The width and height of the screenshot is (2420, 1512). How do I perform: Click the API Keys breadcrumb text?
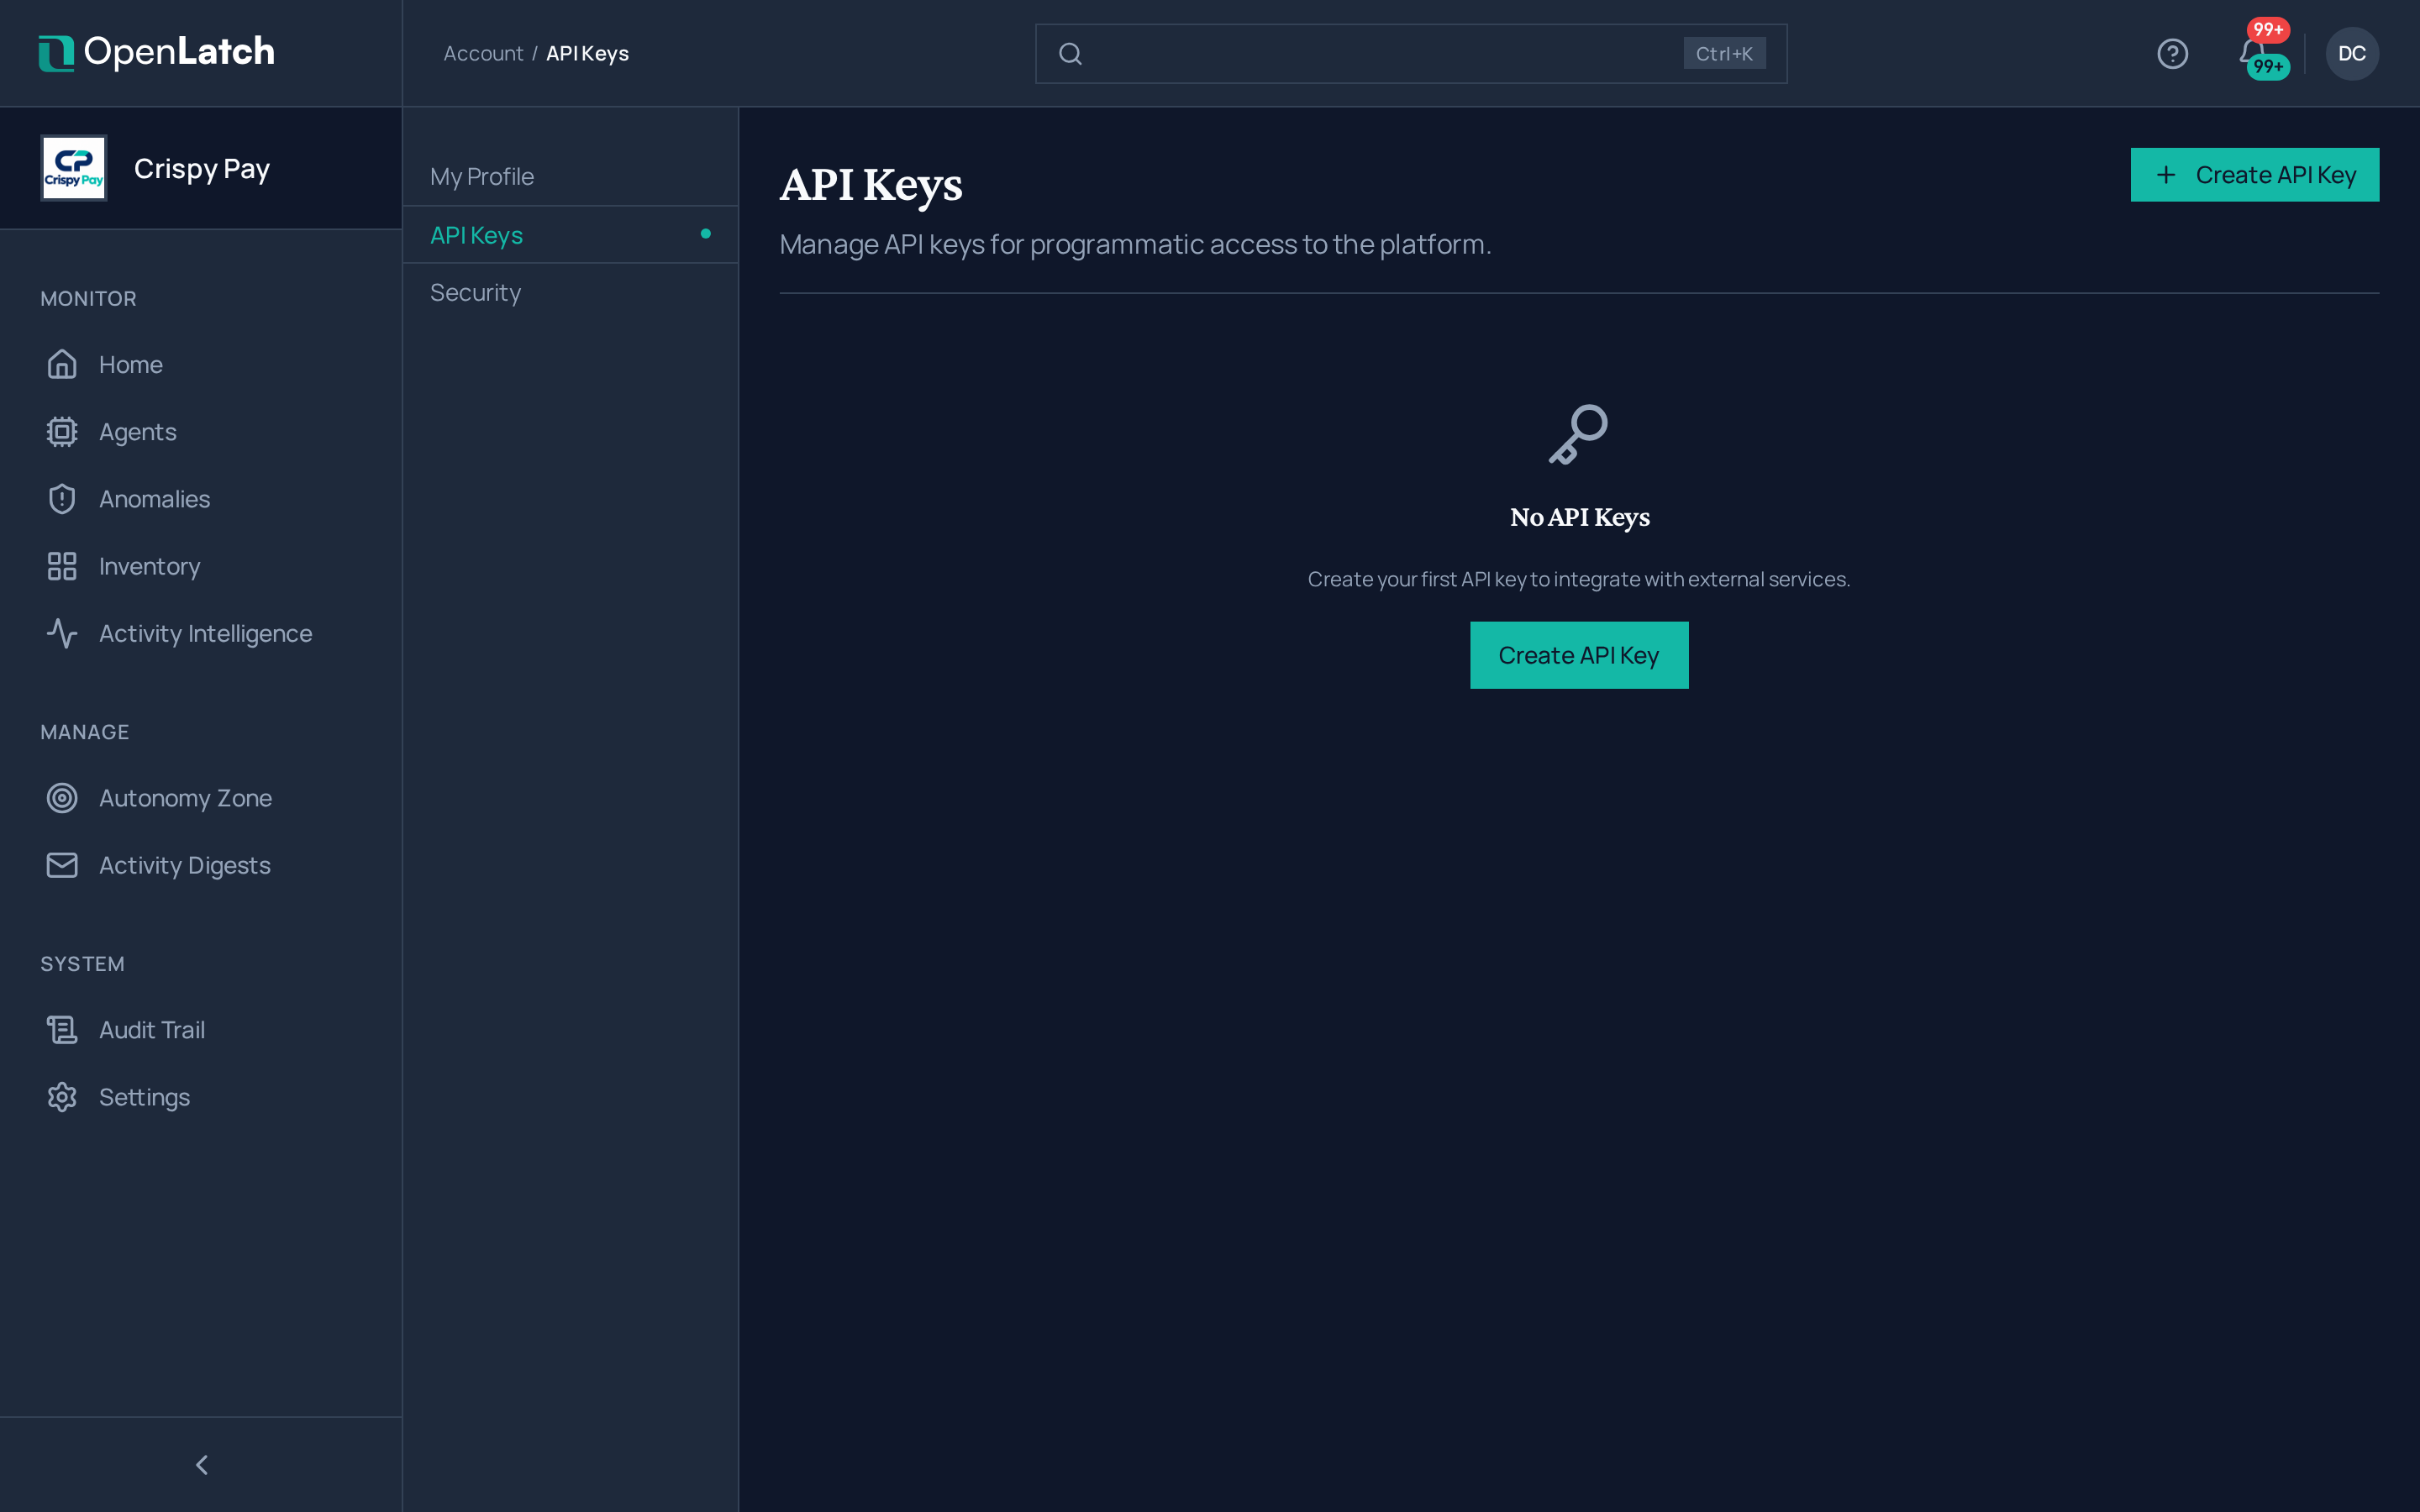[x=587, y=53]
